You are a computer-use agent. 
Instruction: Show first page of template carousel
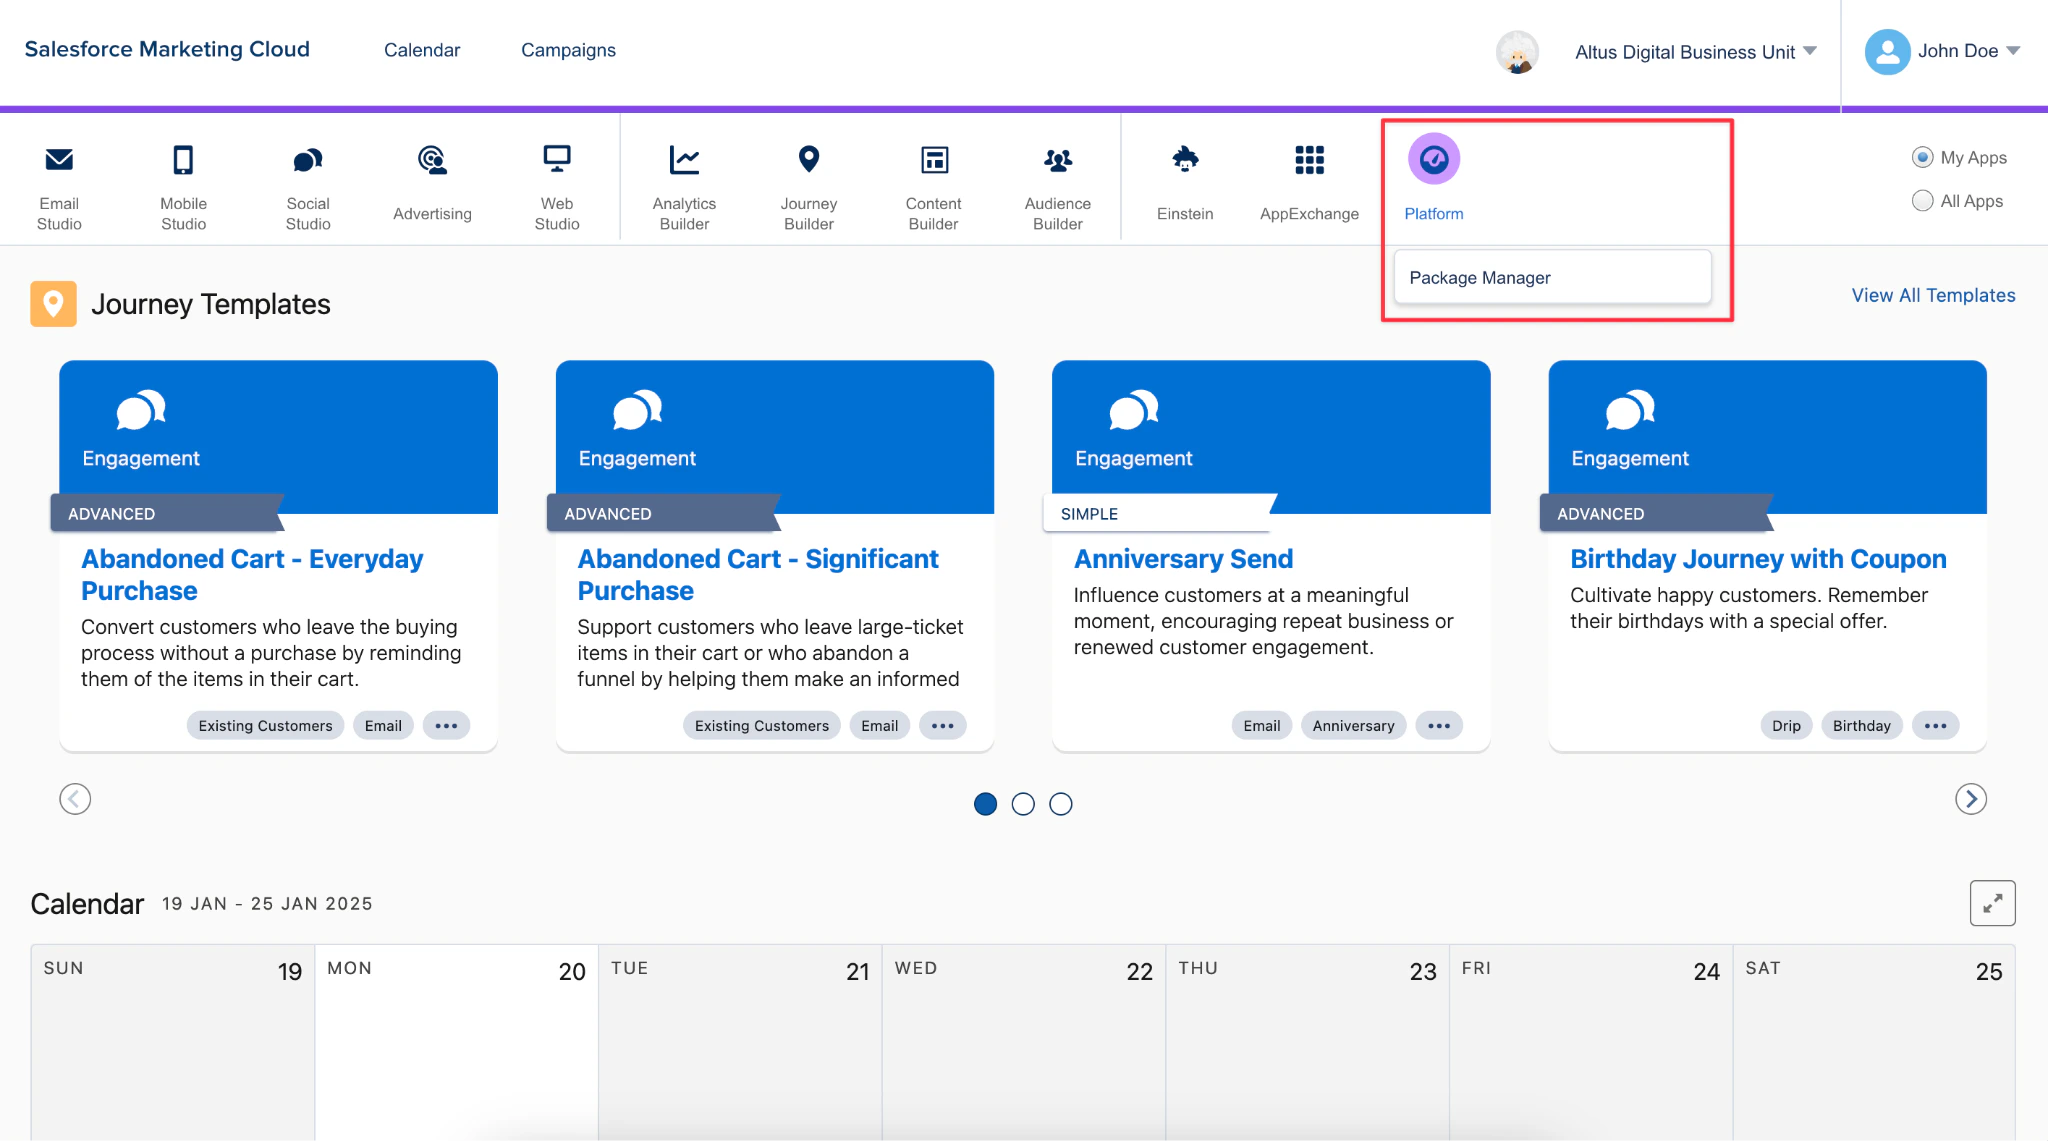[985, 804]
